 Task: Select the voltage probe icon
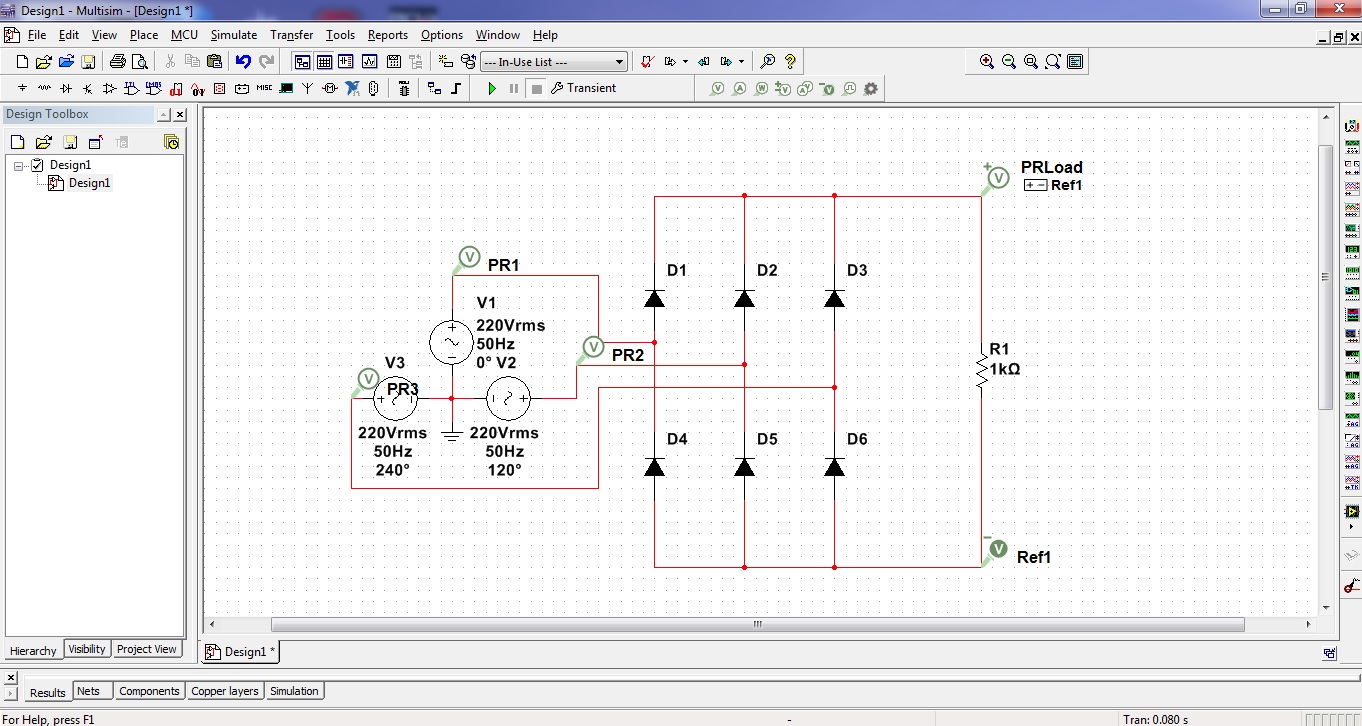(718, 88)
